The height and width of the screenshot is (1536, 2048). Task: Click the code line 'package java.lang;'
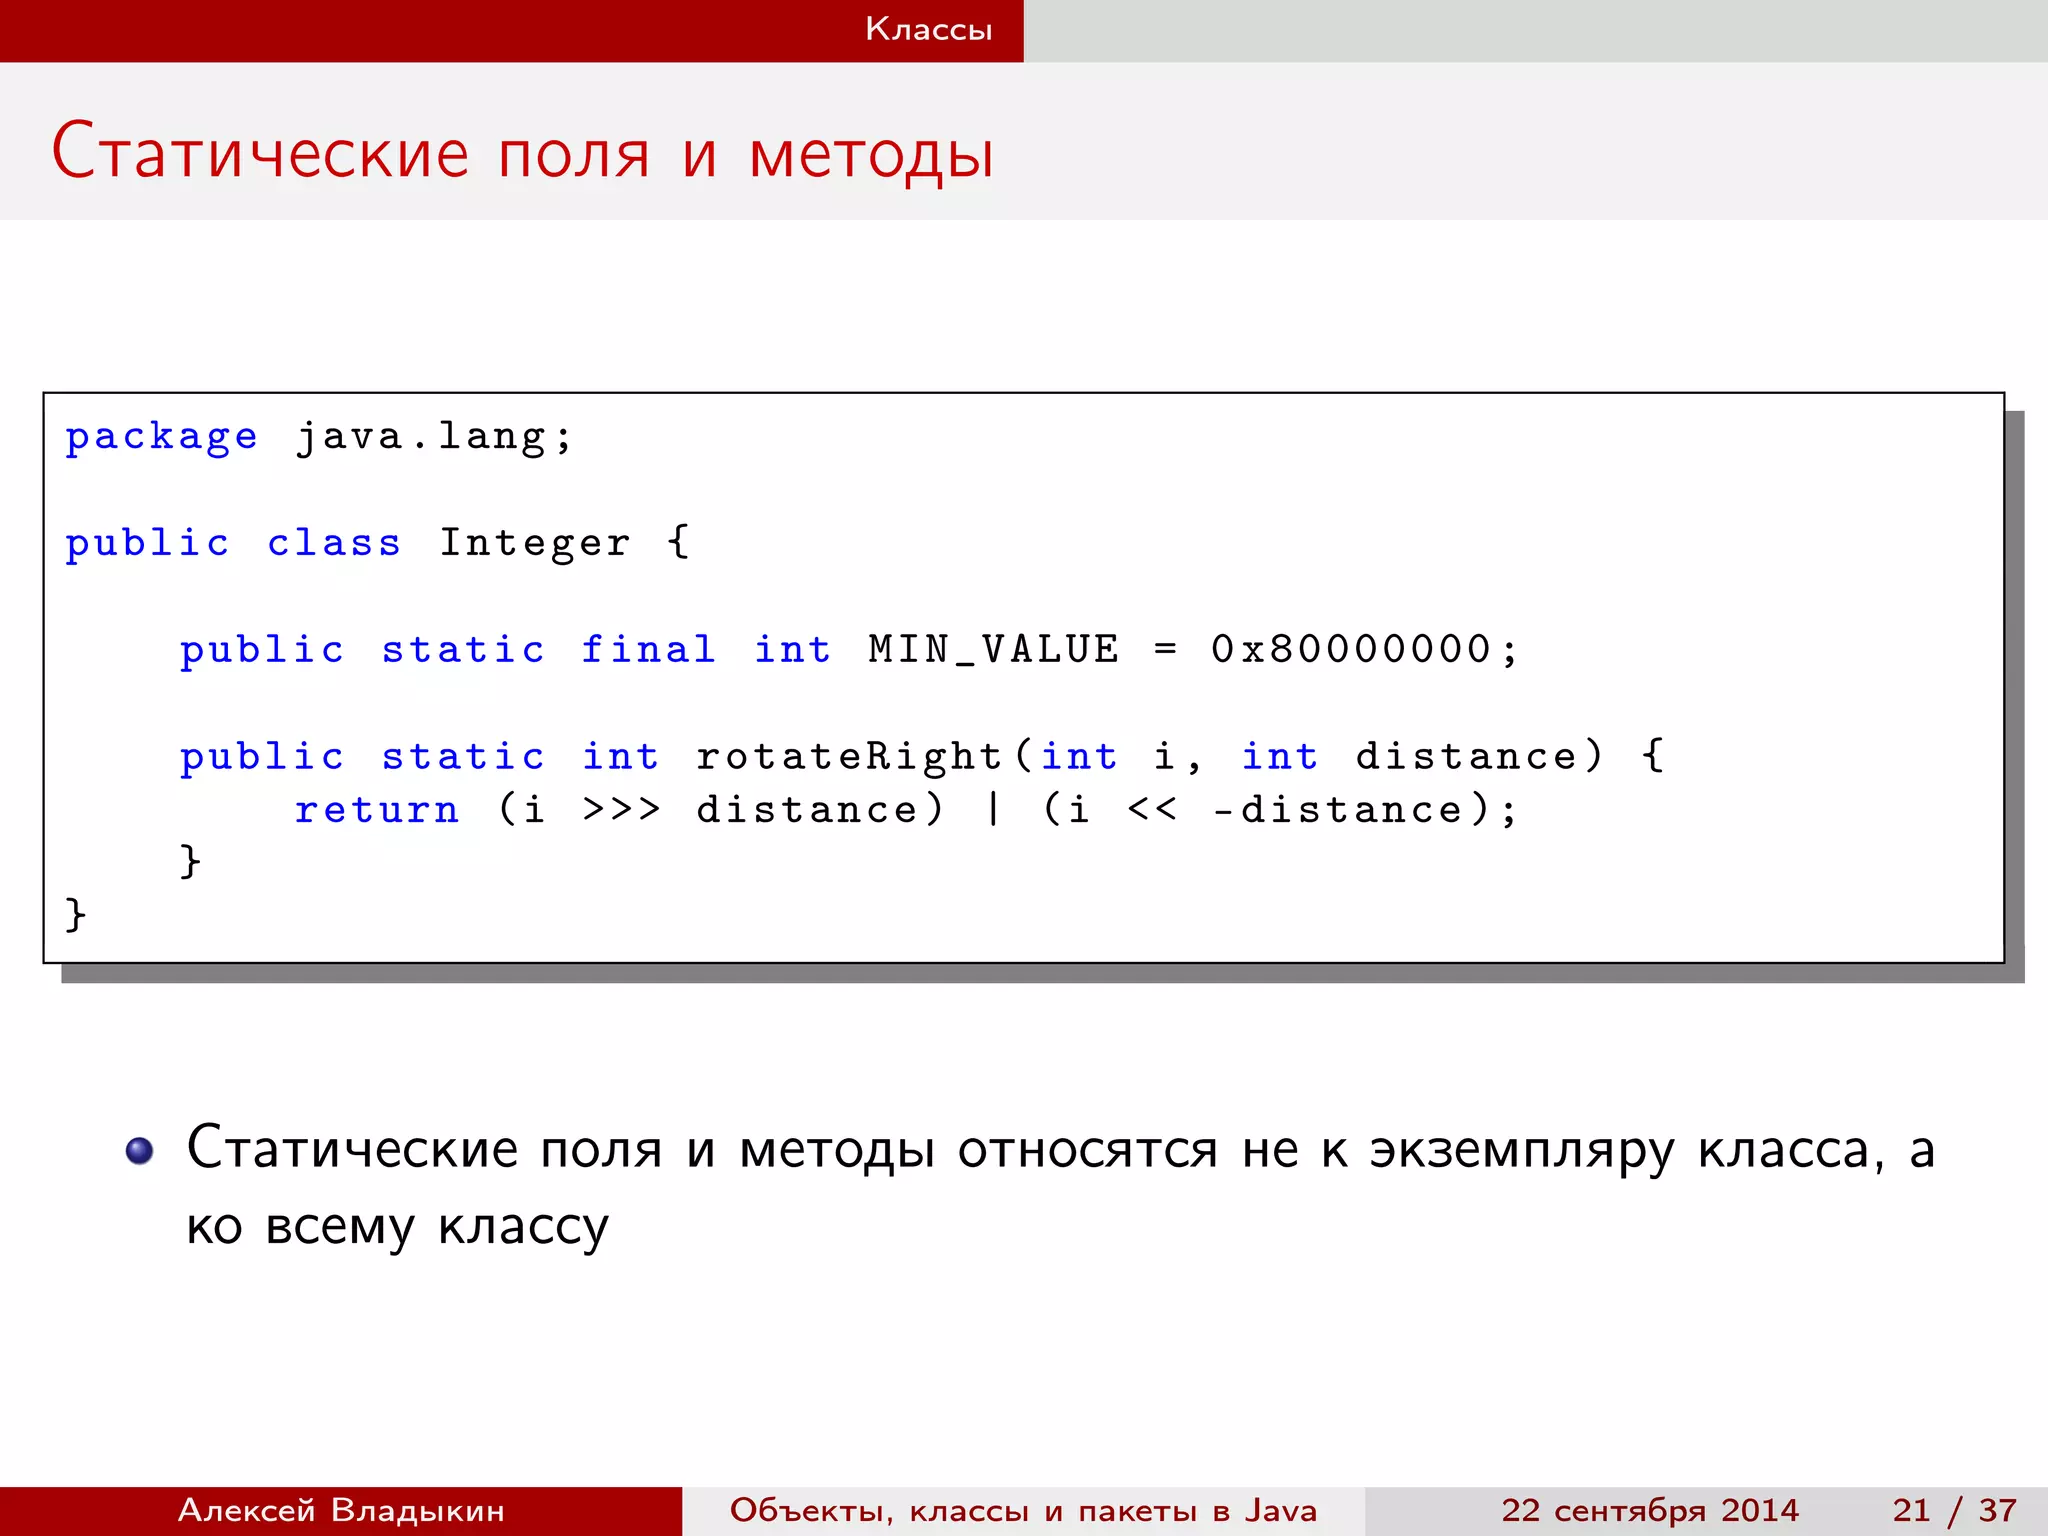319,438
